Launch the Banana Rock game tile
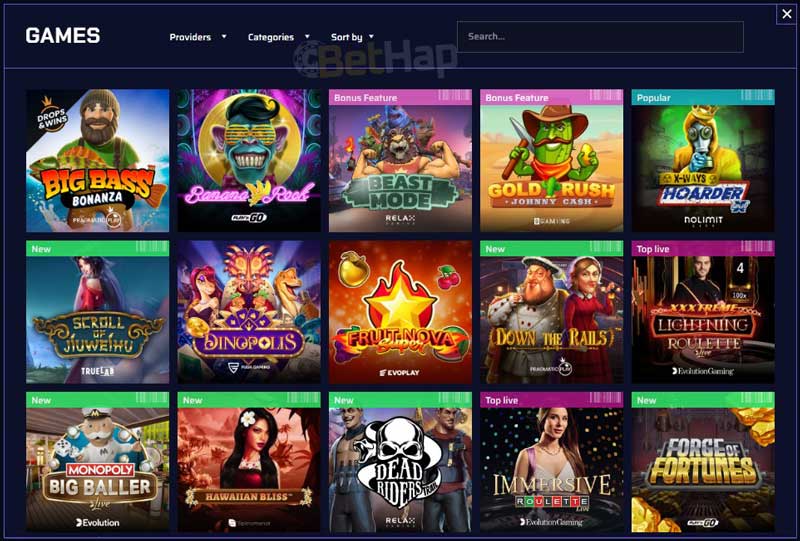The width and height of the screenshot is (800, 541). point(249,161)
